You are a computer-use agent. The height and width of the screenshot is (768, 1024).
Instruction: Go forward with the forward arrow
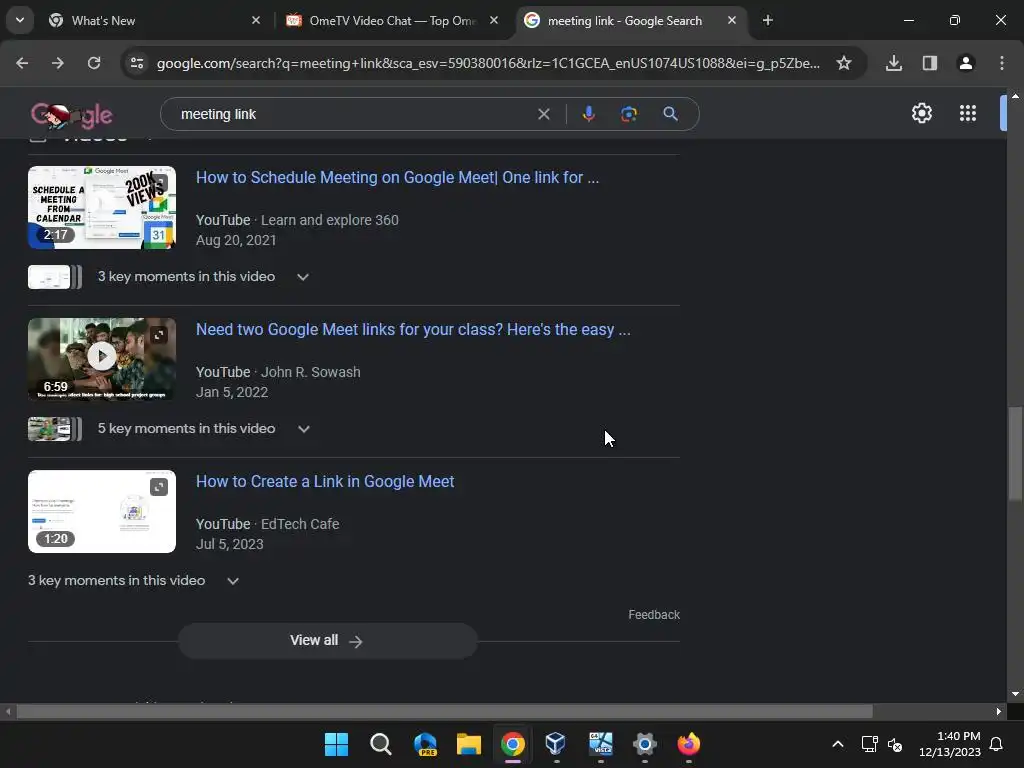(x=57, y=63)
